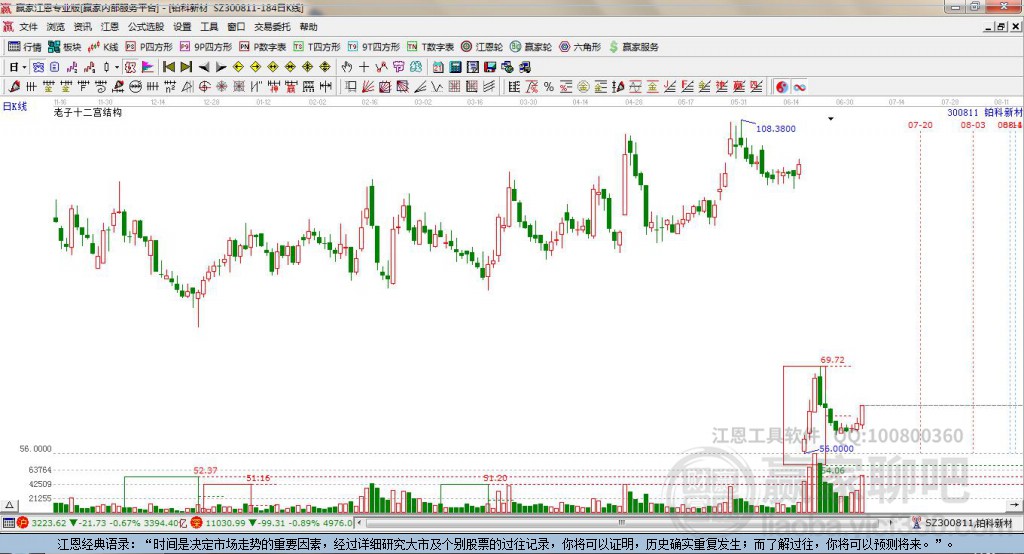This screenshot has width=1024, height=554.
Task: Select the zigzag wave line tool
Action: (437, 86)
